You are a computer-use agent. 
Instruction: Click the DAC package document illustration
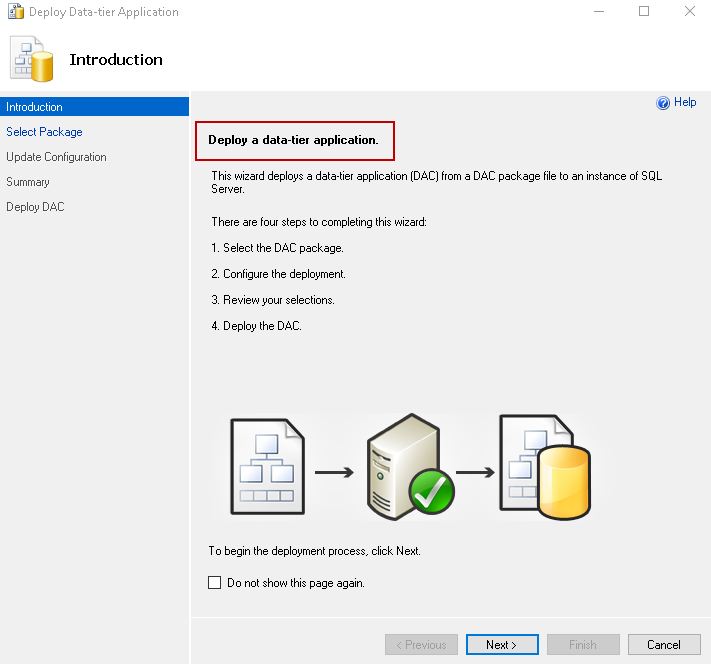pyautogui.click(x=268, y=466)
